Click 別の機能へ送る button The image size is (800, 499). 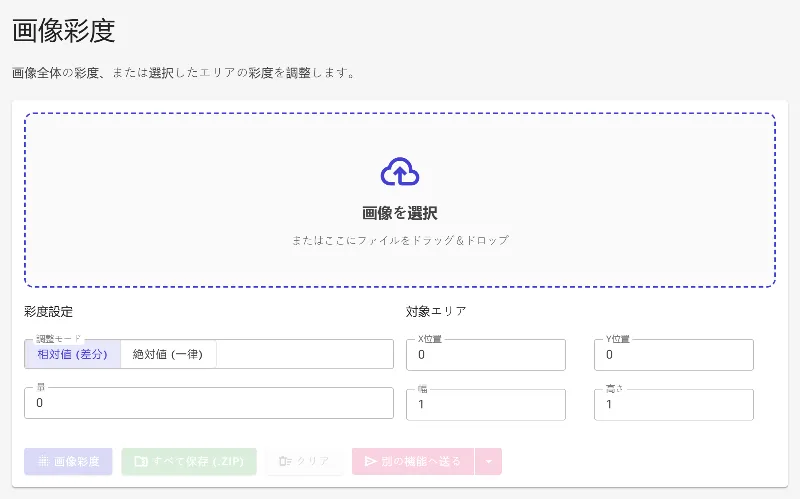tap(413, 461)
